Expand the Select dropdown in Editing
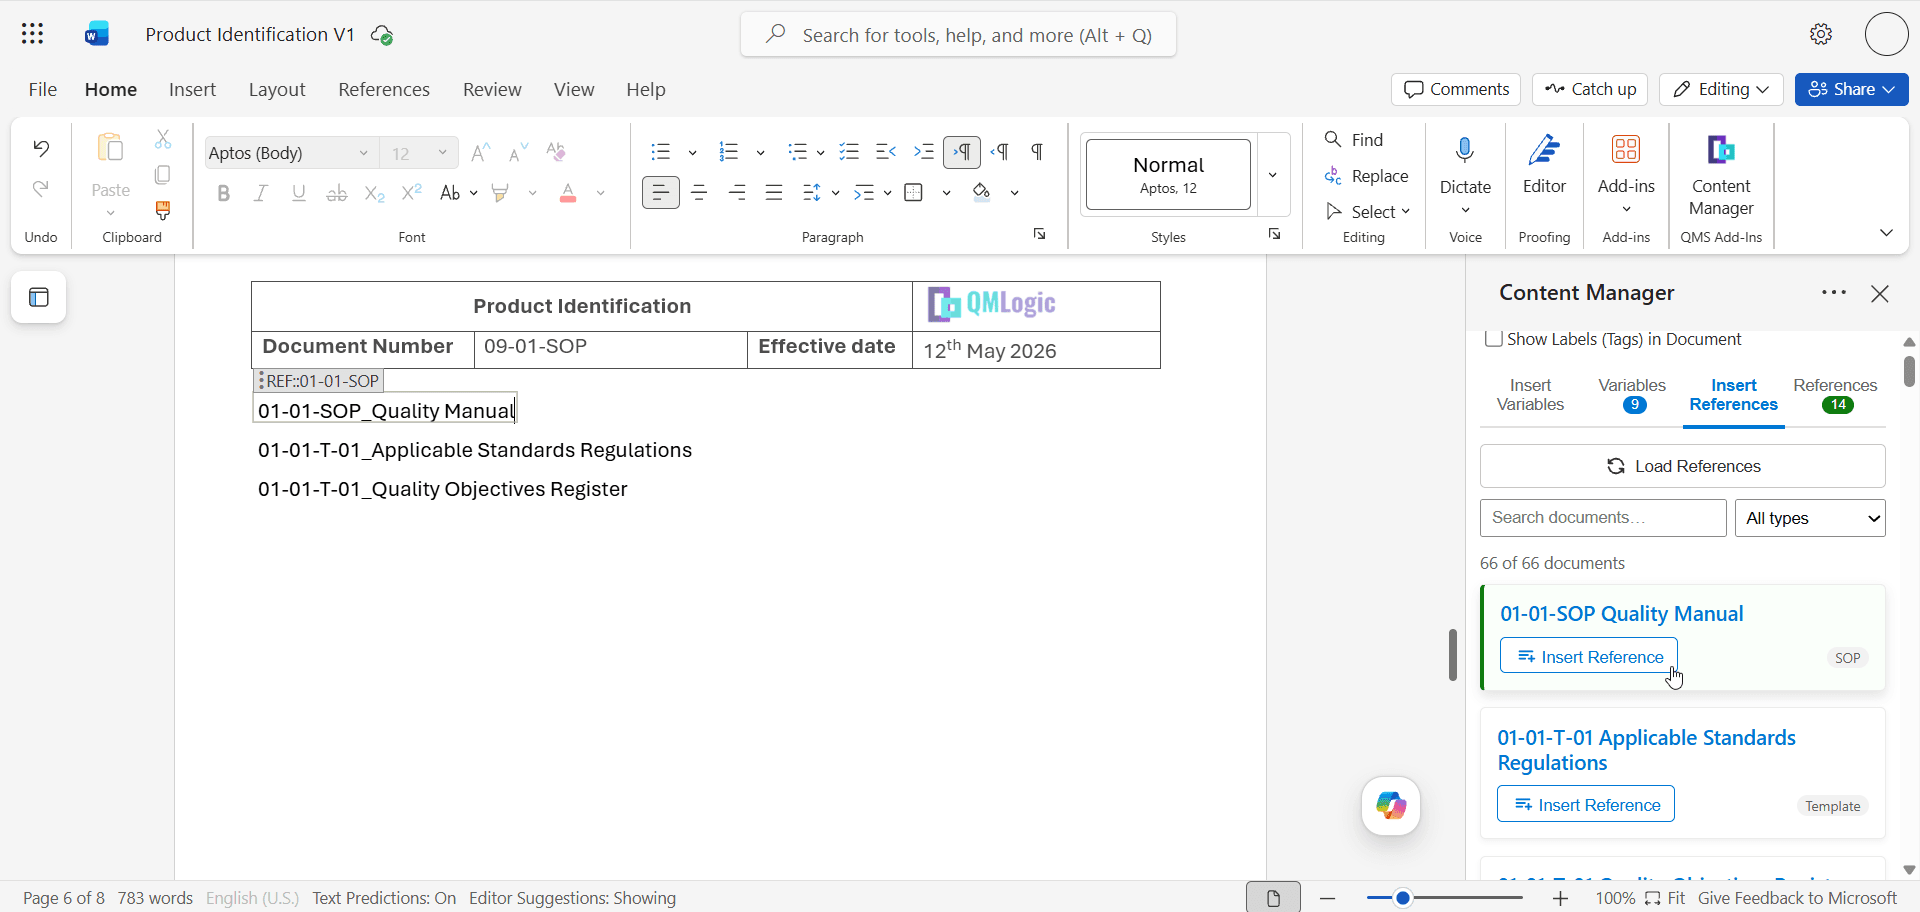 point(1368,212)
